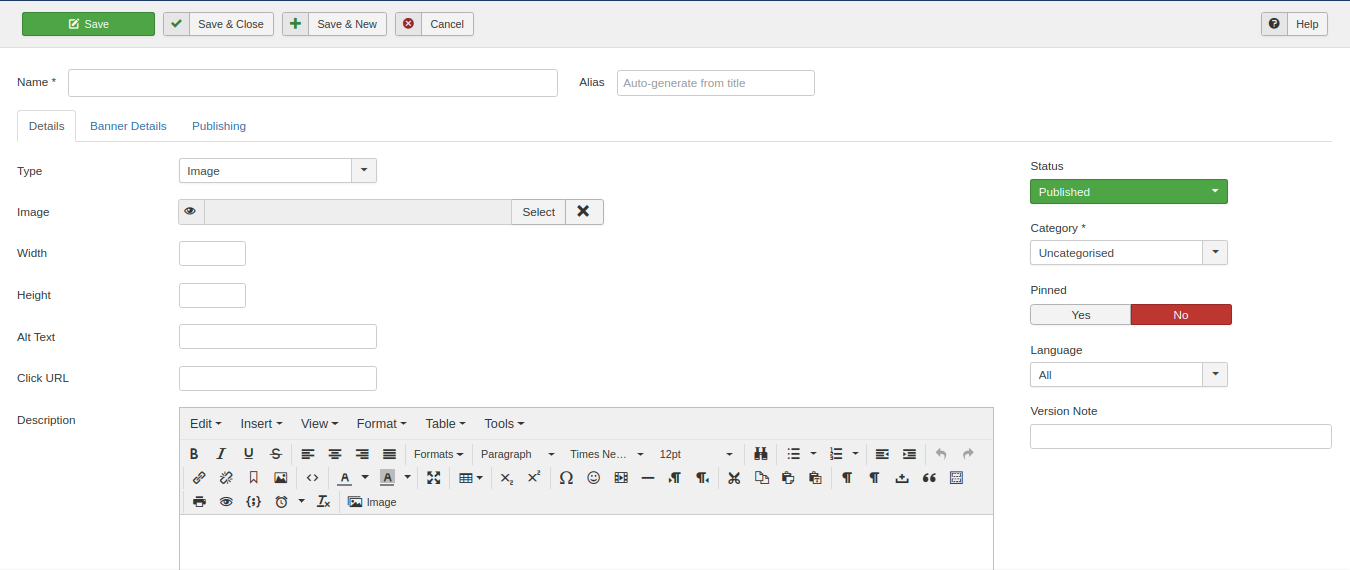Apply subscript formatting

coord(507,478)
